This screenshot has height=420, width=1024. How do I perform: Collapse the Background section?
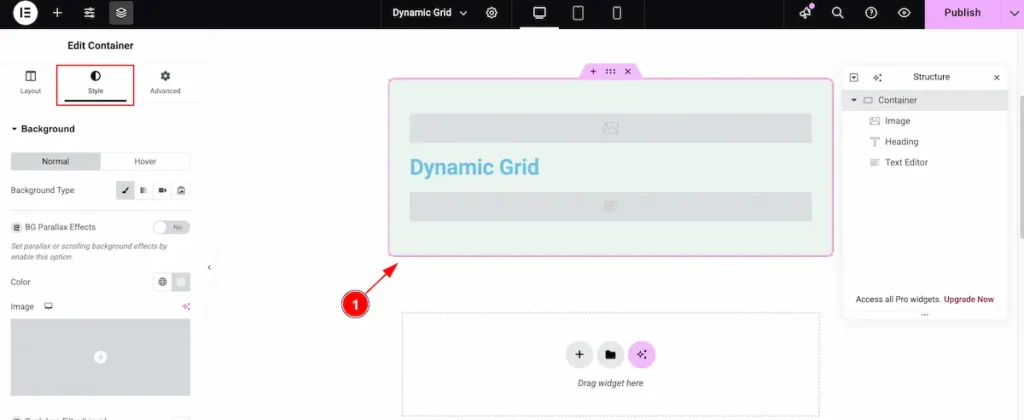15,129
